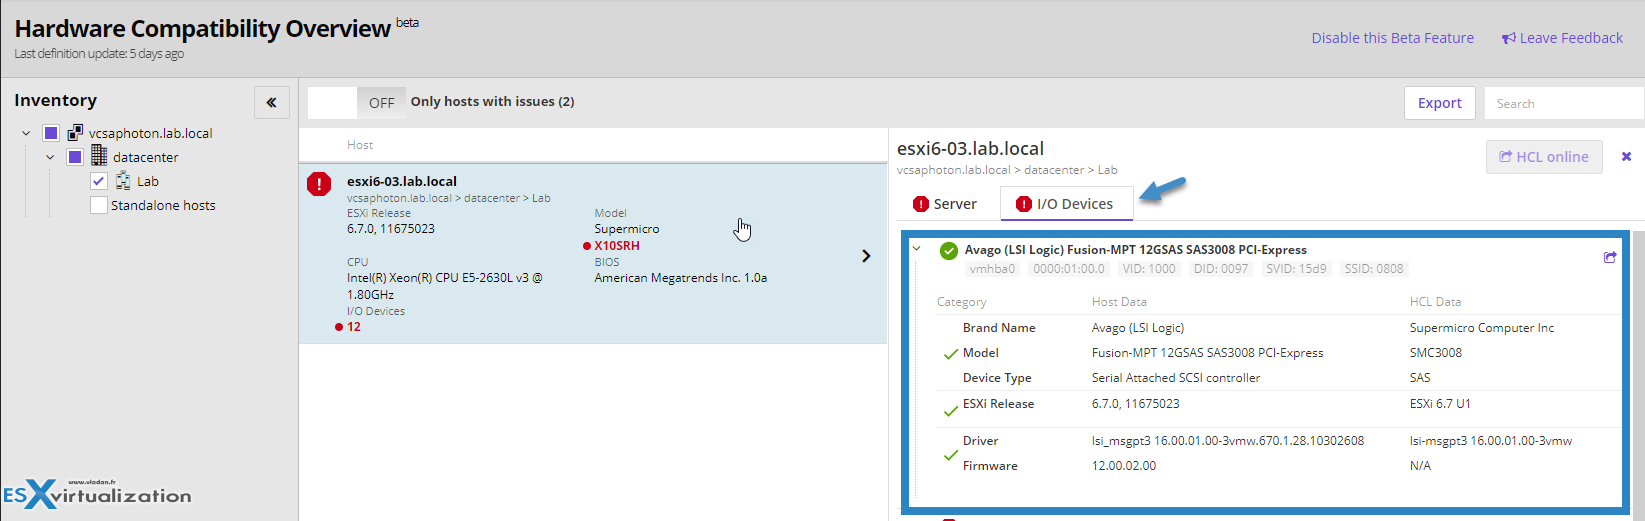Click the datacenter building icon

tap(99, 155)
